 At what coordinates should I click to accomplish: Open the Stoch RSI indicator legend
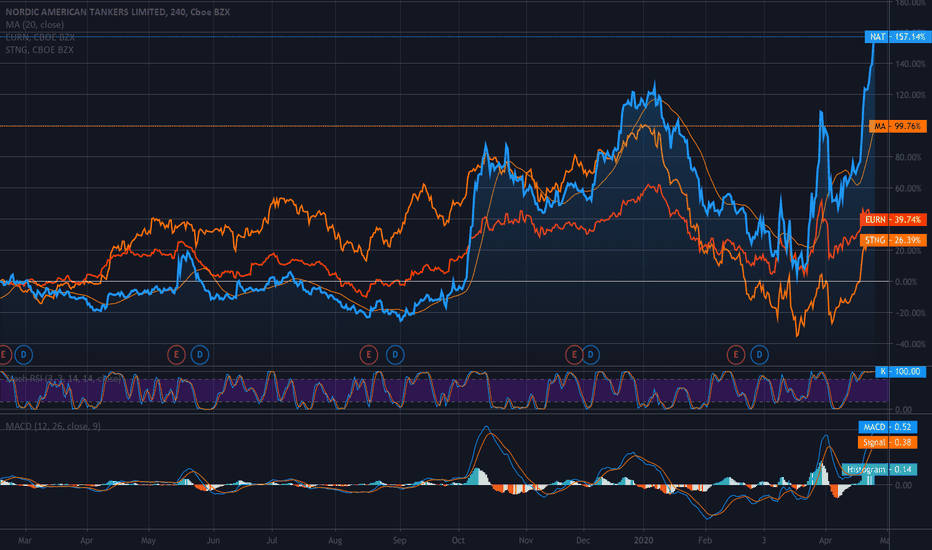63,378
